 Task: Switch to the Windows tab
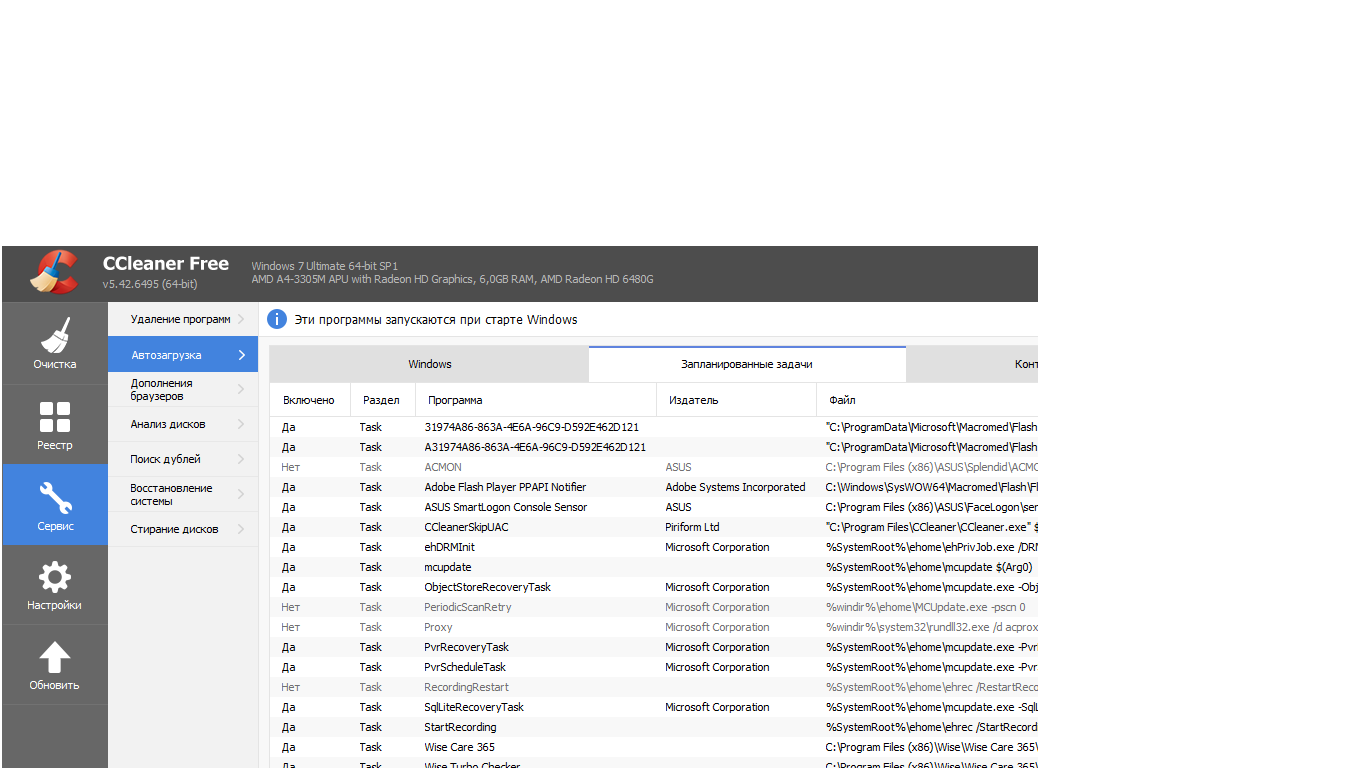coord(429,364)
